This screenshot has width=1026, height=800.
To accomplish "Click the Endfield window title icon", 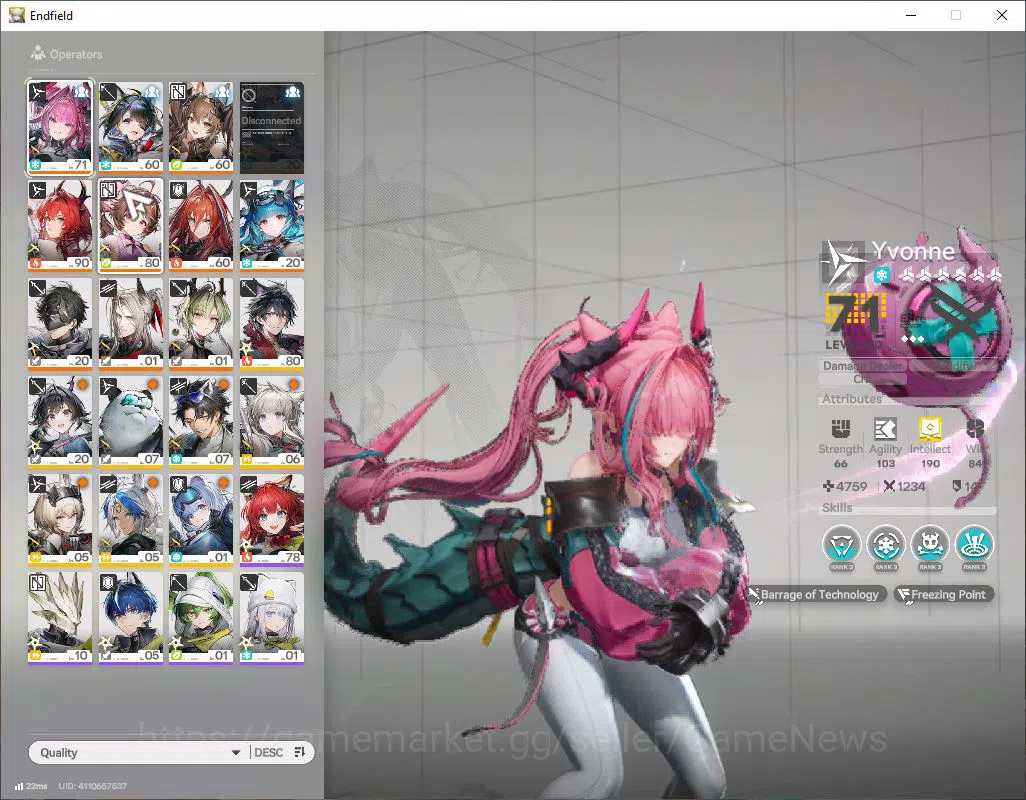I will [x=16, y=15].
